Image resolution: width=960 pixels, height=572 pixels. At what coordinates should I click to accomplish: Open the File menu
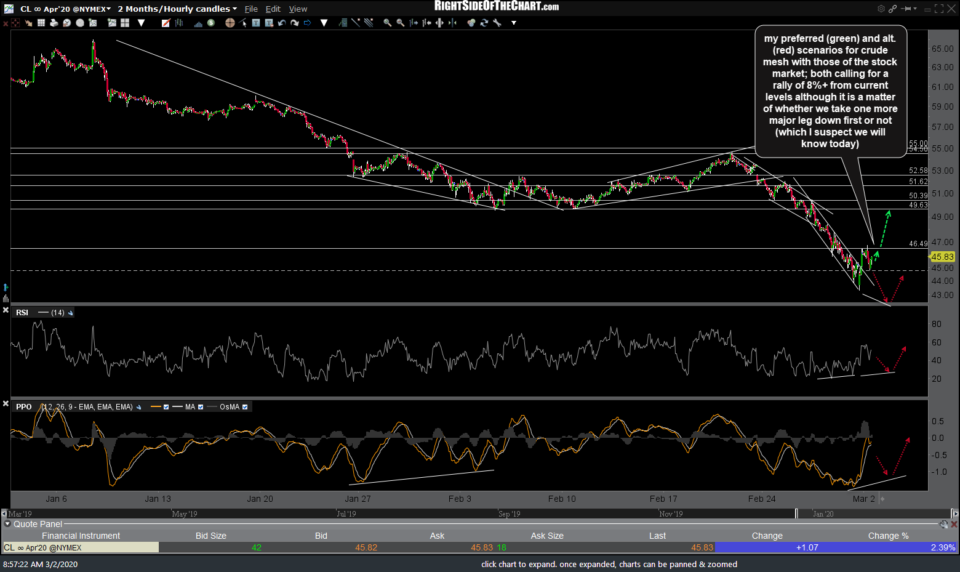click(x=251, y=9)
